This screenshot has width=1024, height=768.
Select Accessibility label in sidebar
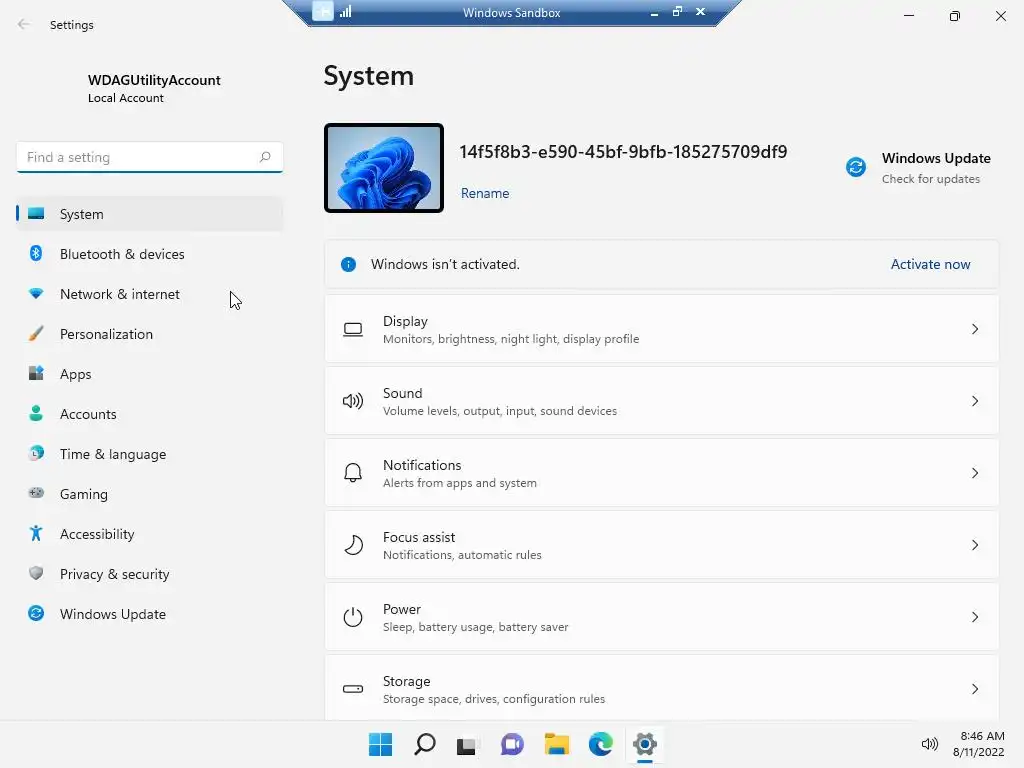pos(97,534)
